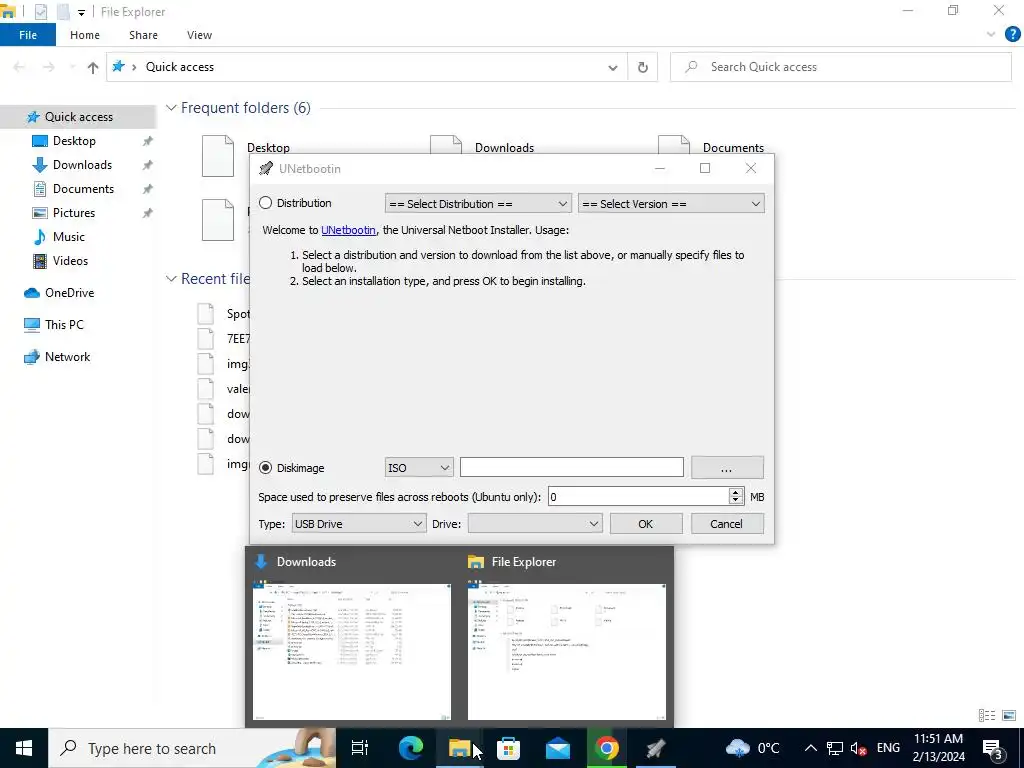1024x768 pixels.
Task: Select This PC in navigation pane
Action: point(64,325)
